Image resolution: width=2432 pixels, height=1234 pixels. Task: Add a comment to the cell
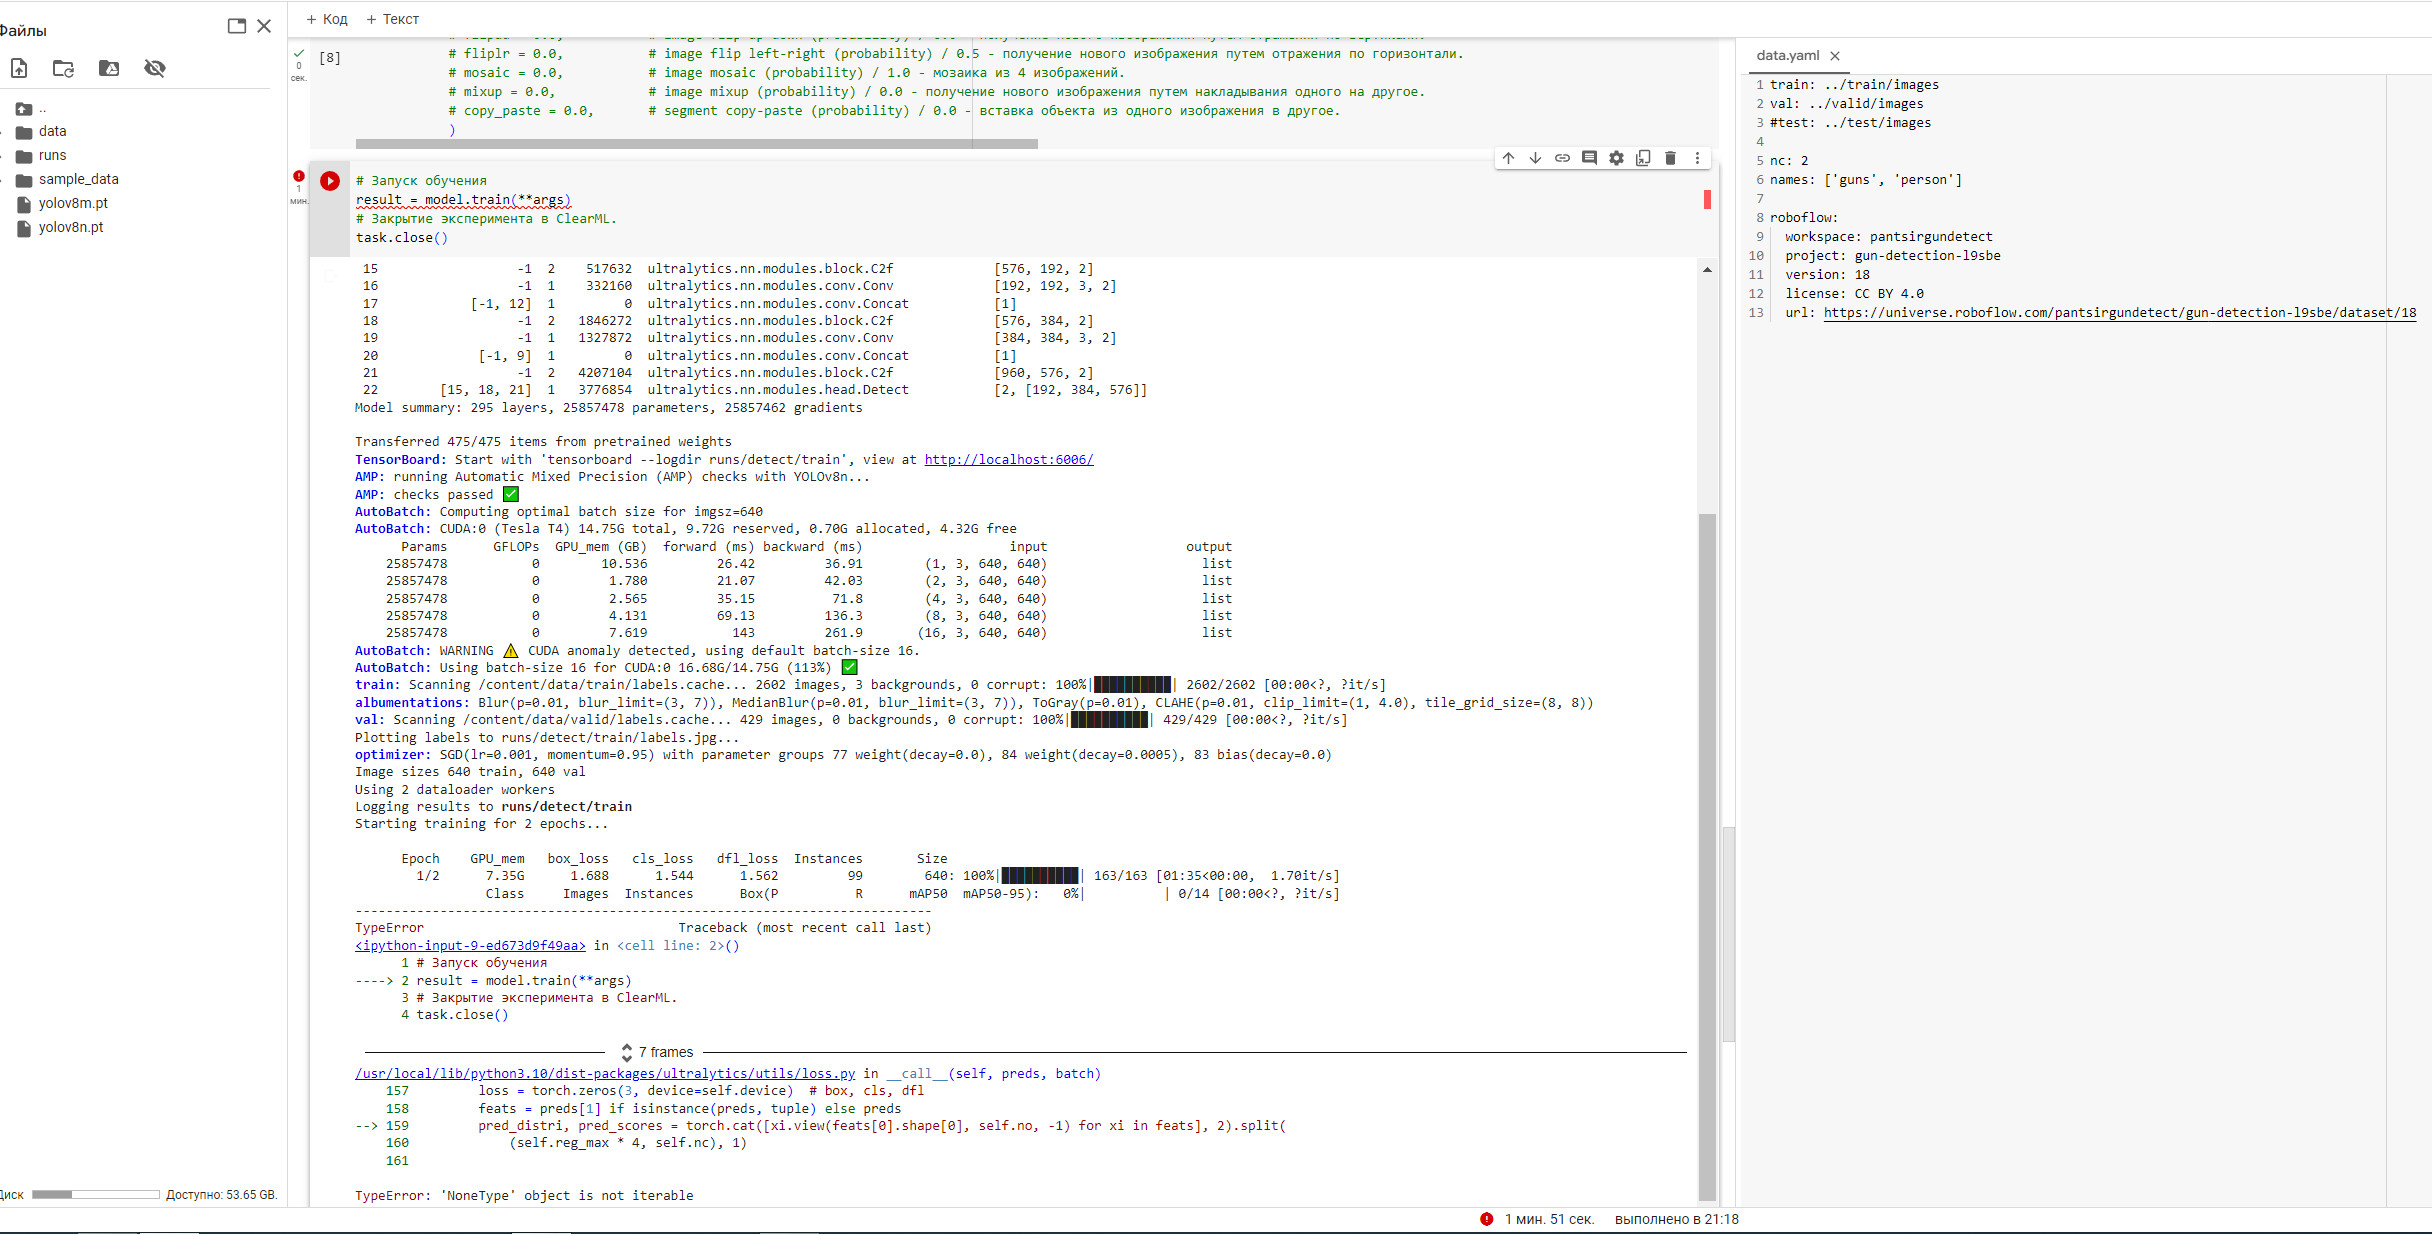(x=1589, y=157)
